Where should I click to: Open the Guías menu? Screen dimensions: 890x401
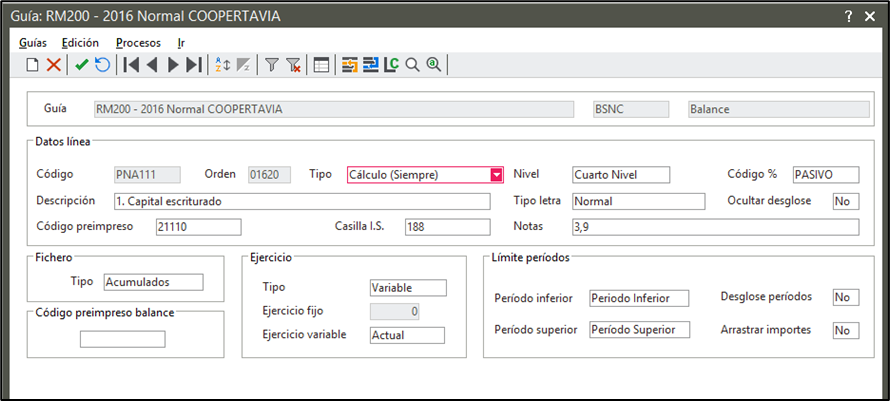tap(33, 43)
